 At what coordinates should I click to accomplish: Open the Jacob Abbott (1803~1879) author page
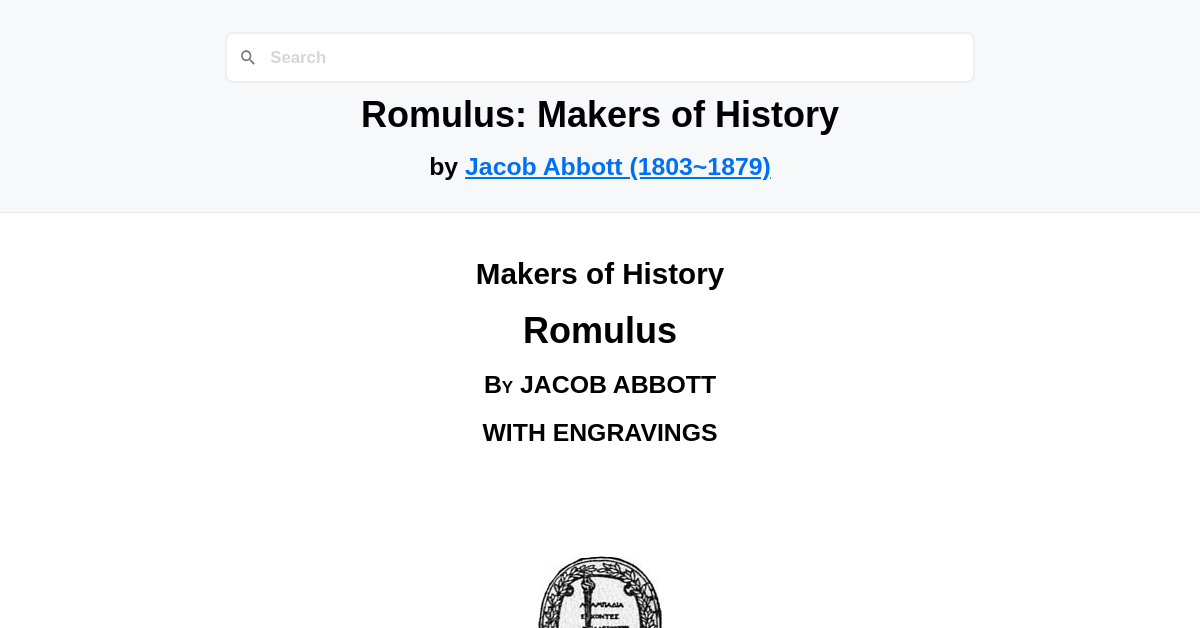[x=617, y=166]
